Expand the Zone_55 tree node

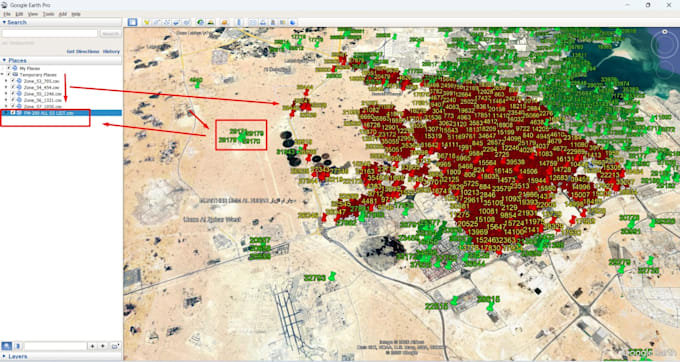pyautogui.click(x=6, y=94)
